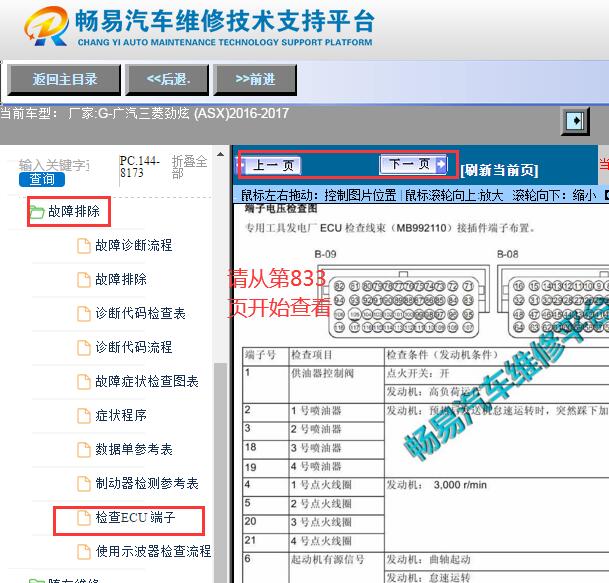Click the PC.144-8173 text label

pos(139,167)
